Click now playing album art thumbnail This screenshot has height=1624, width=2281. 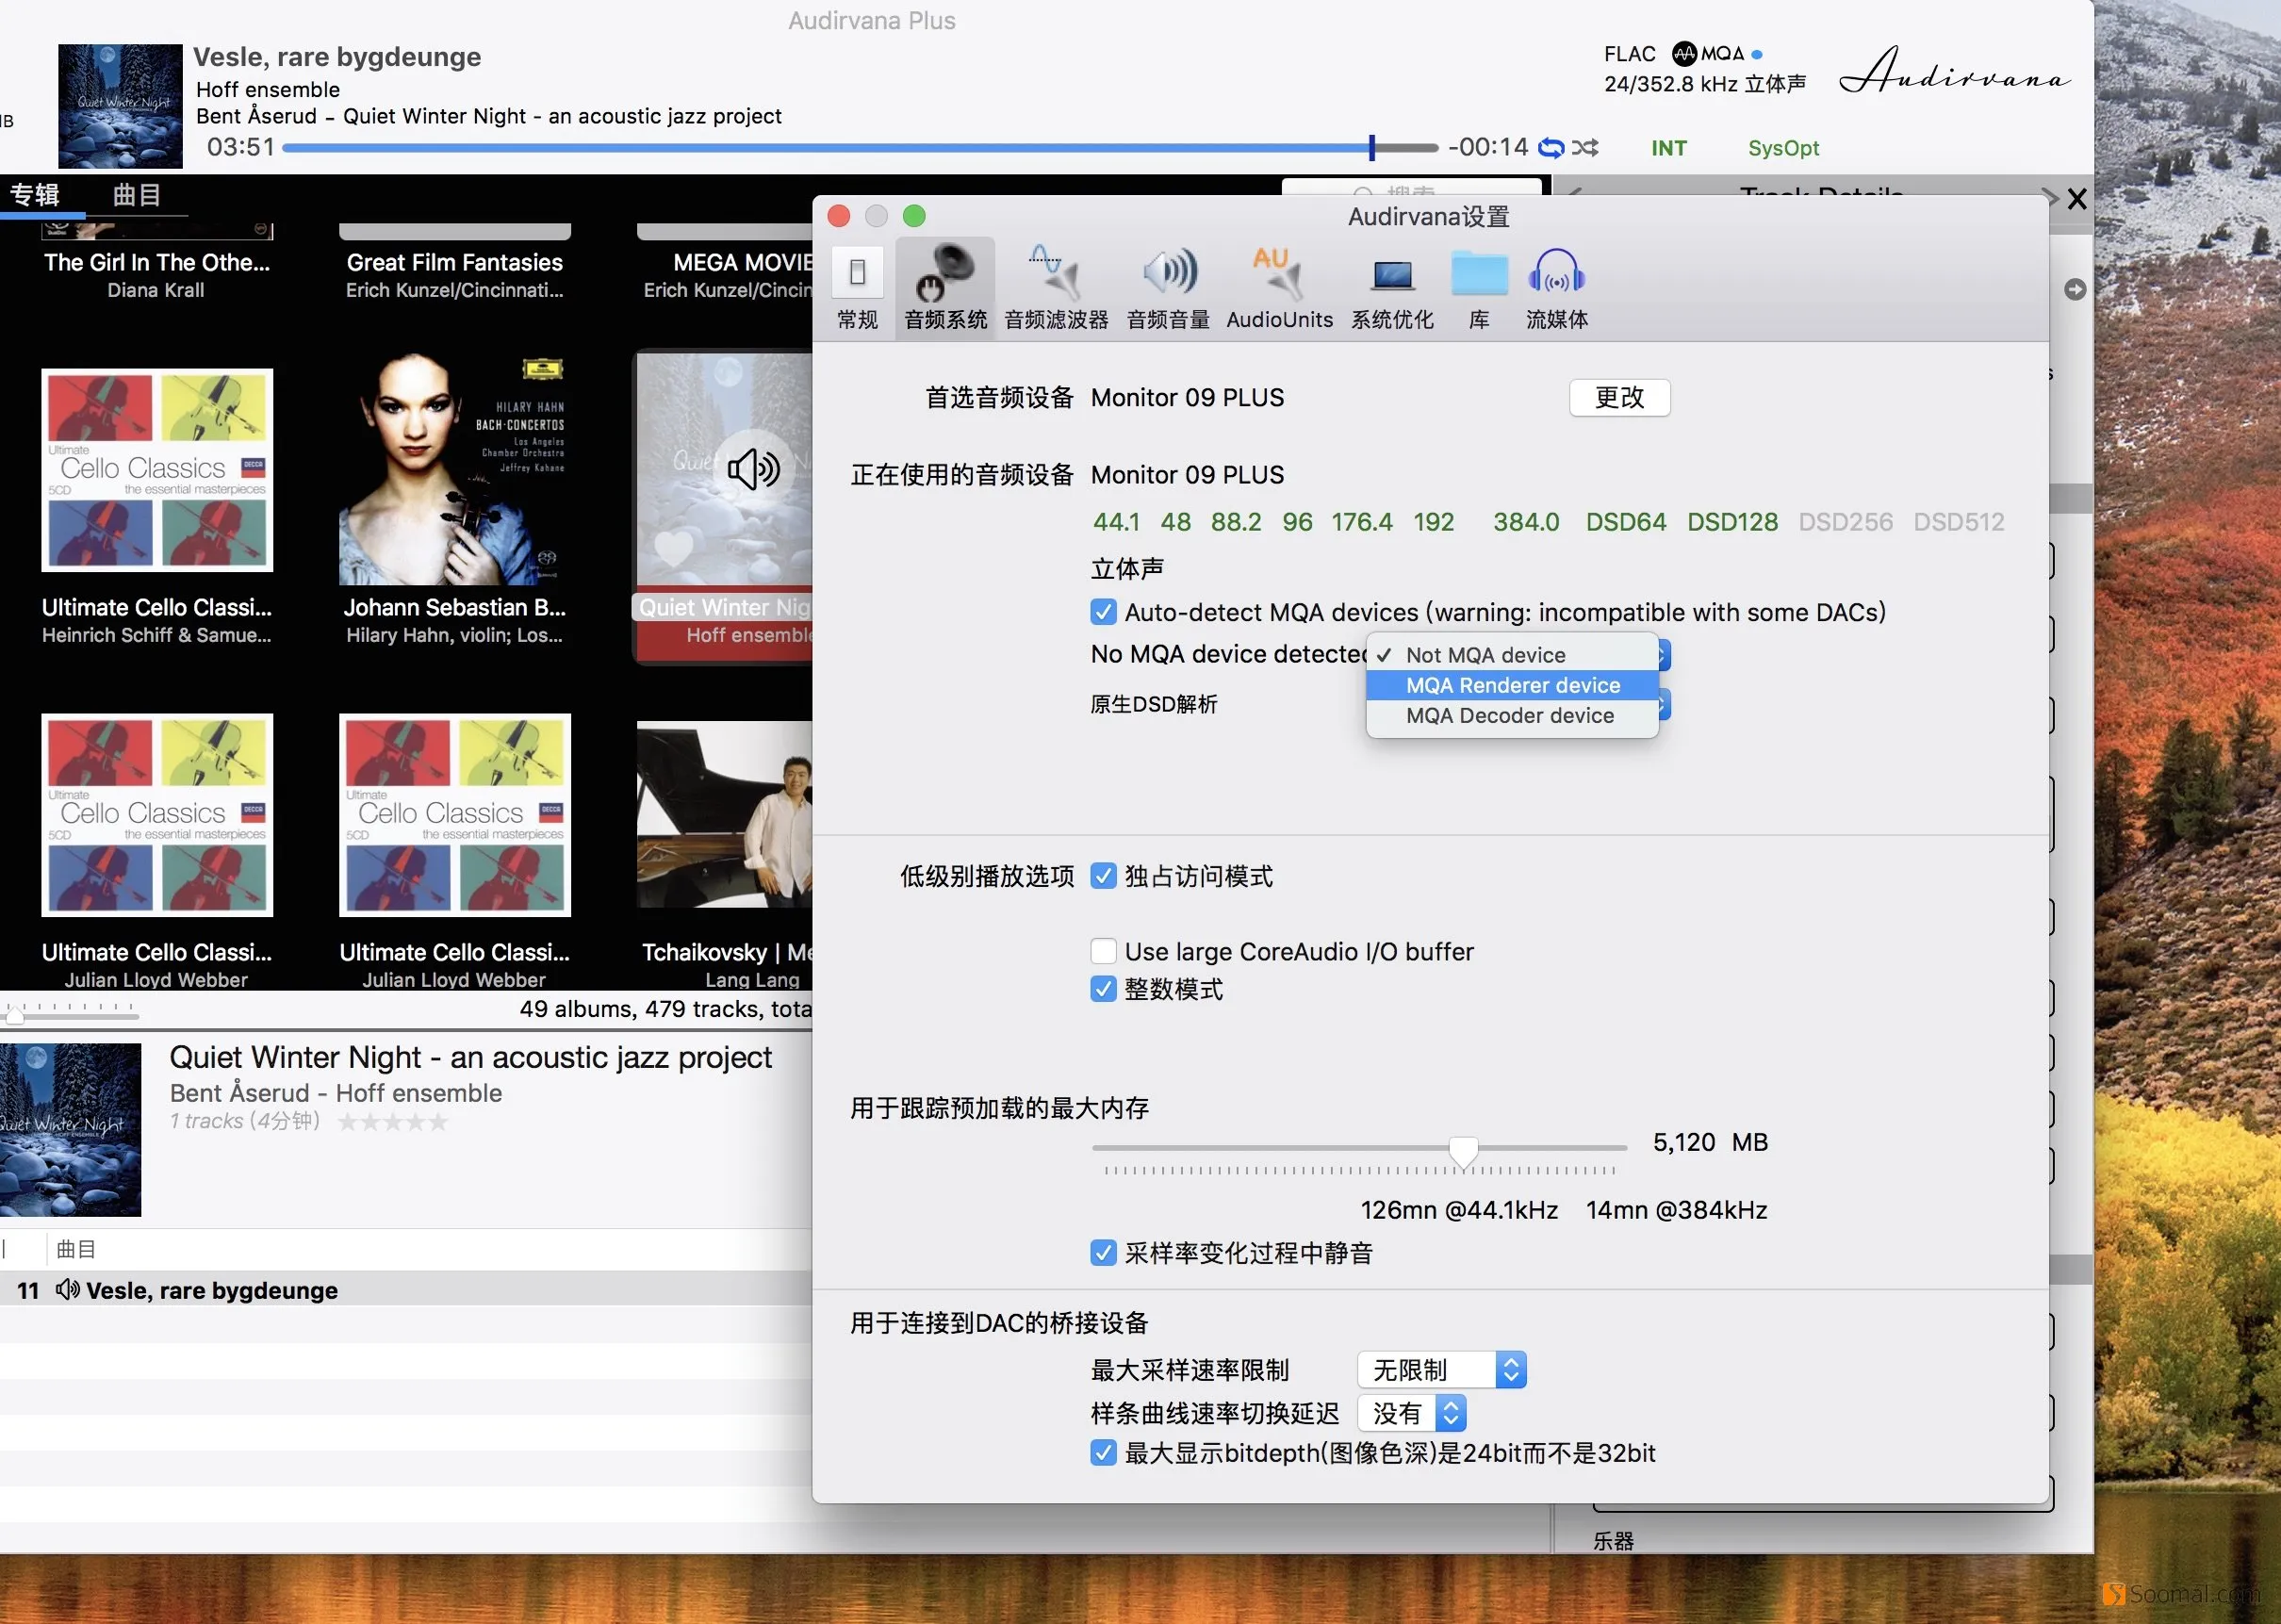(x=120, y=106)
